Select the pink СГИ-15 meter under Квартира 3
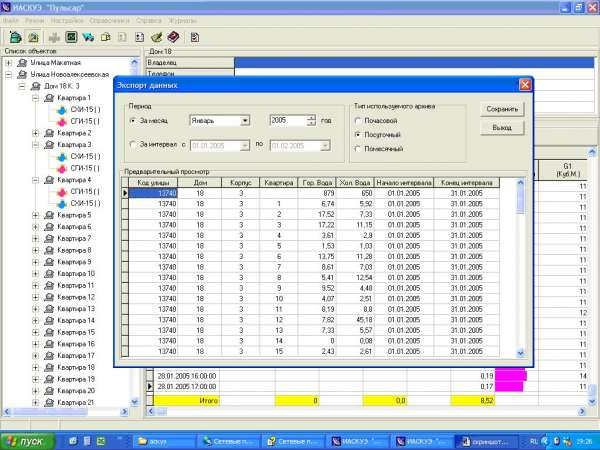 tap(78, 168)
